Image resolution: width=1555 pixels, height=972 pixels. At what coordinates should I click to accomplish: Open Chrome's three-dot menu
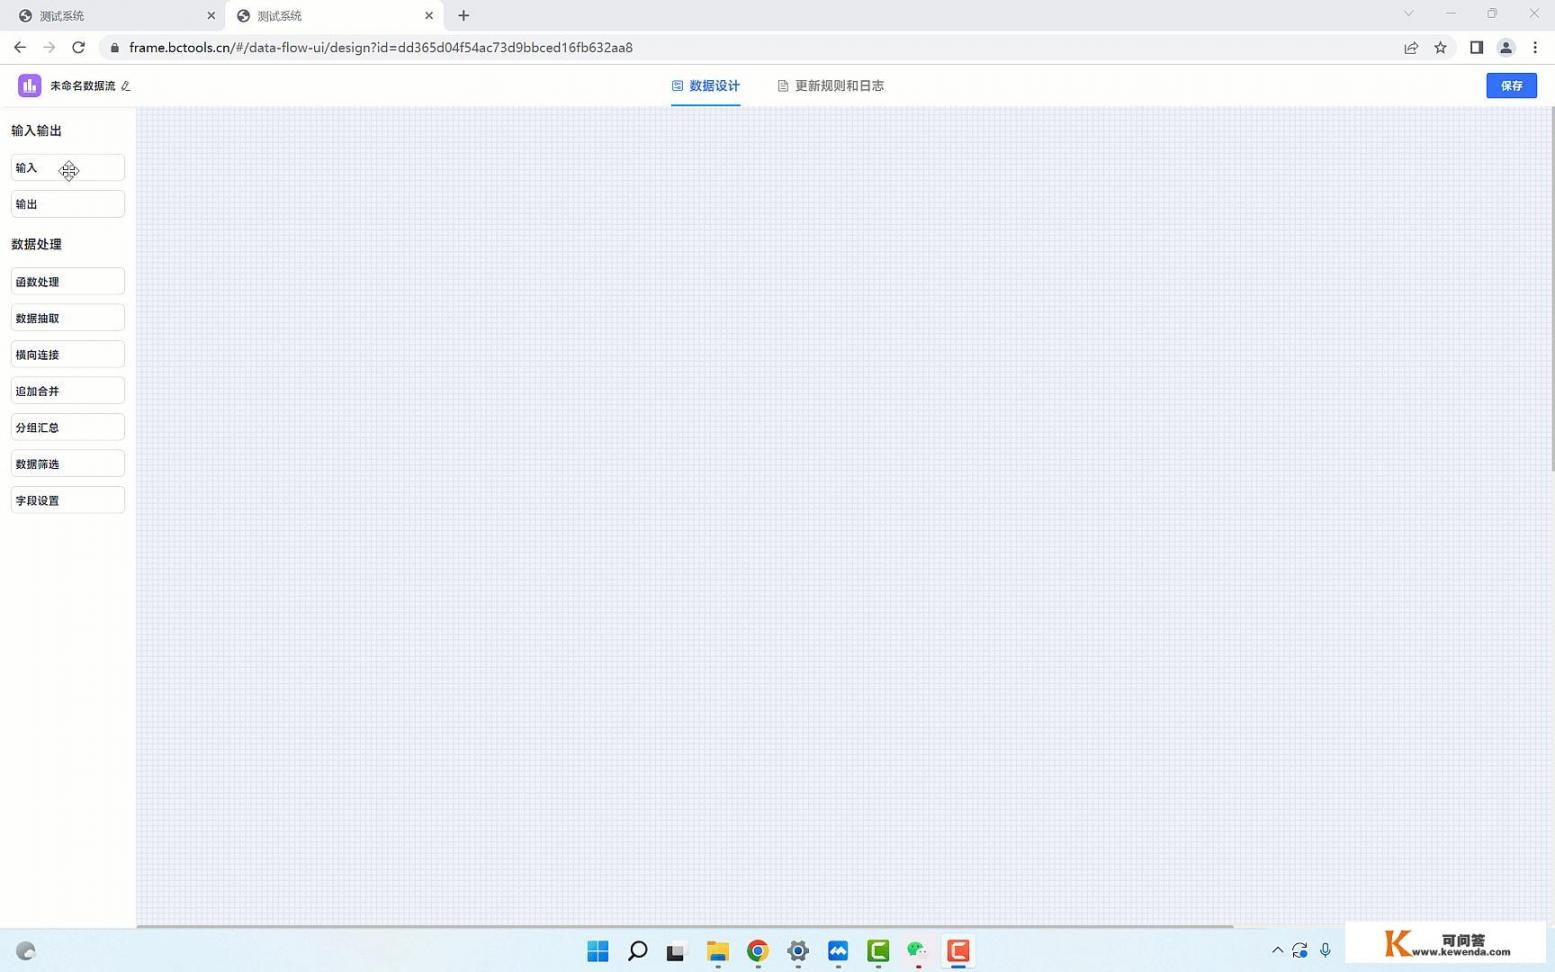pyautogui.click(x=1535, y=47)
